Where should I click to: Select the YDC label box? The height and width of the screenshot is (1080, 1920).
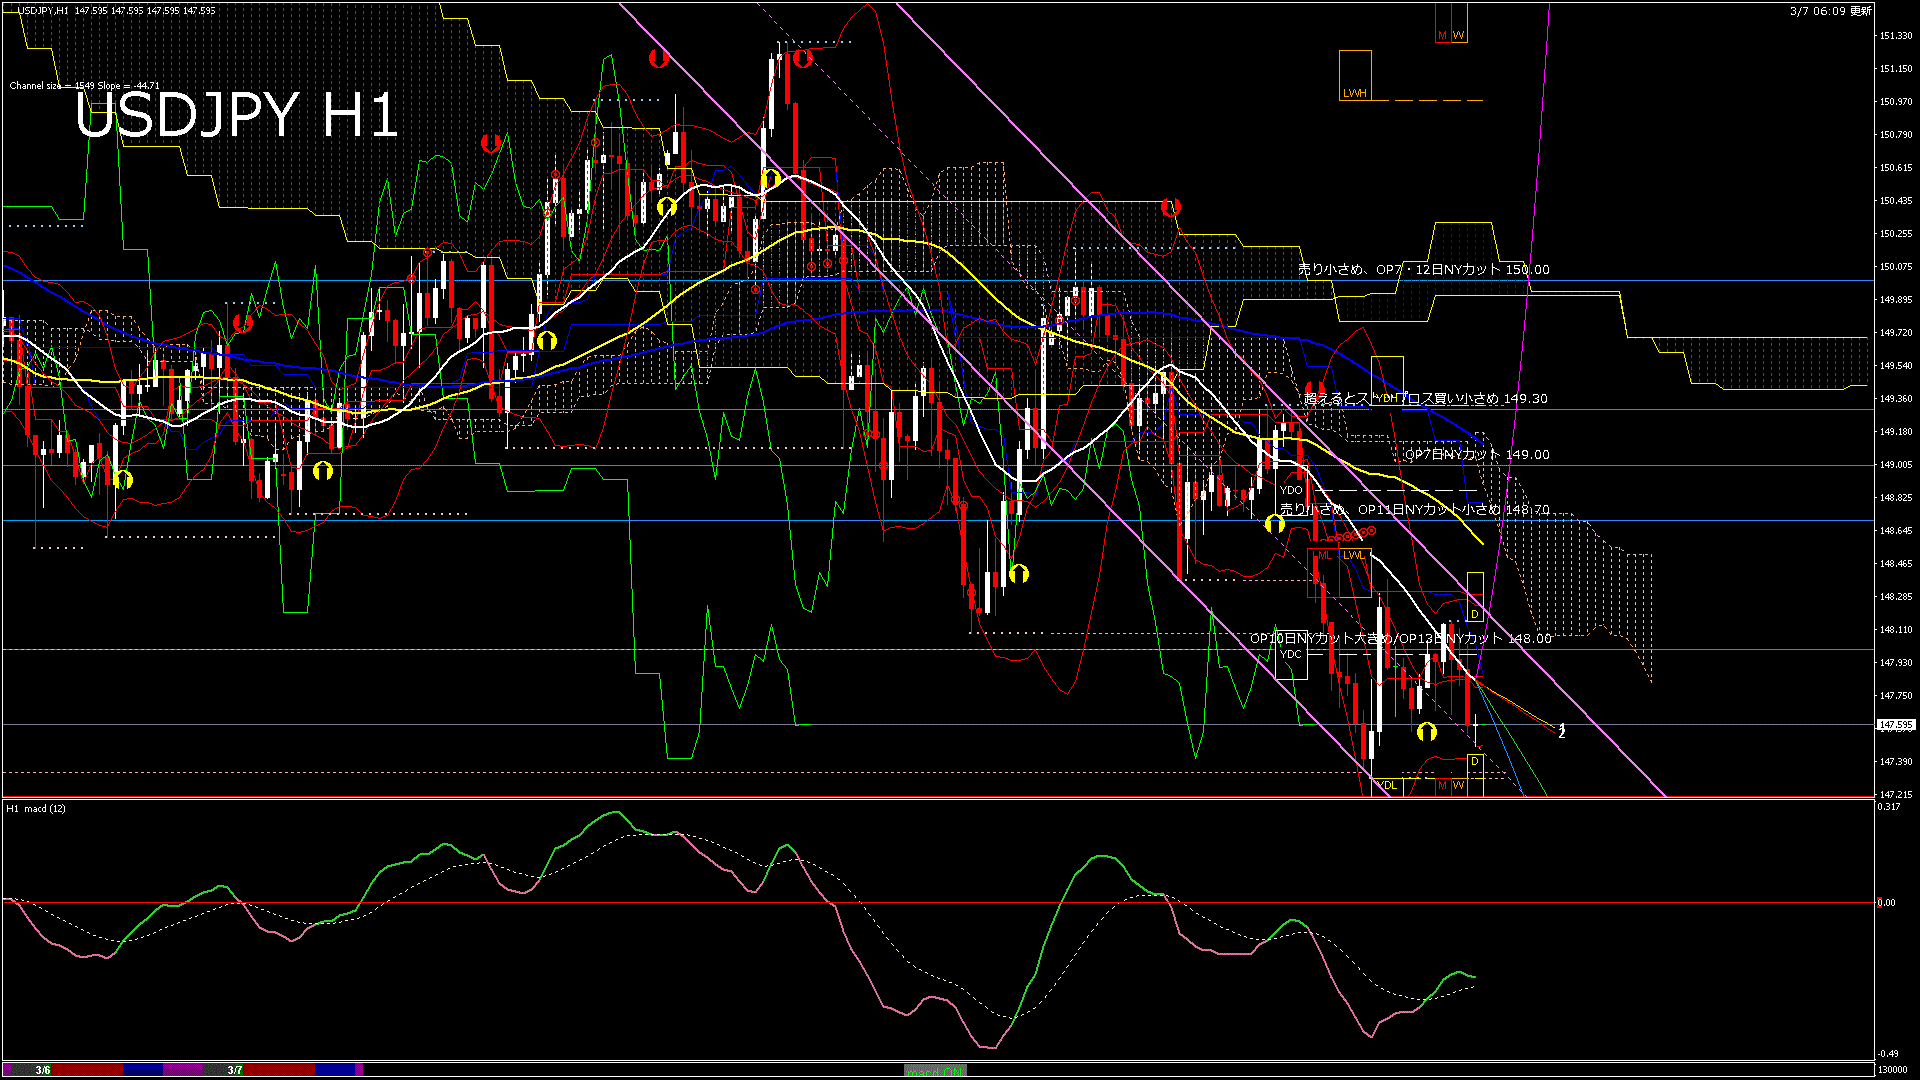[1291, 654]
